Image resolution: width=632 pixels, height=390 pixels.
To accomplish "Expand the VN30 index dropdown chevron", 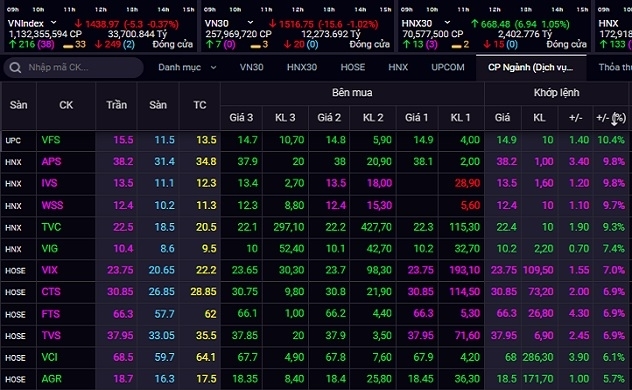I will click(x=251, y=23).
